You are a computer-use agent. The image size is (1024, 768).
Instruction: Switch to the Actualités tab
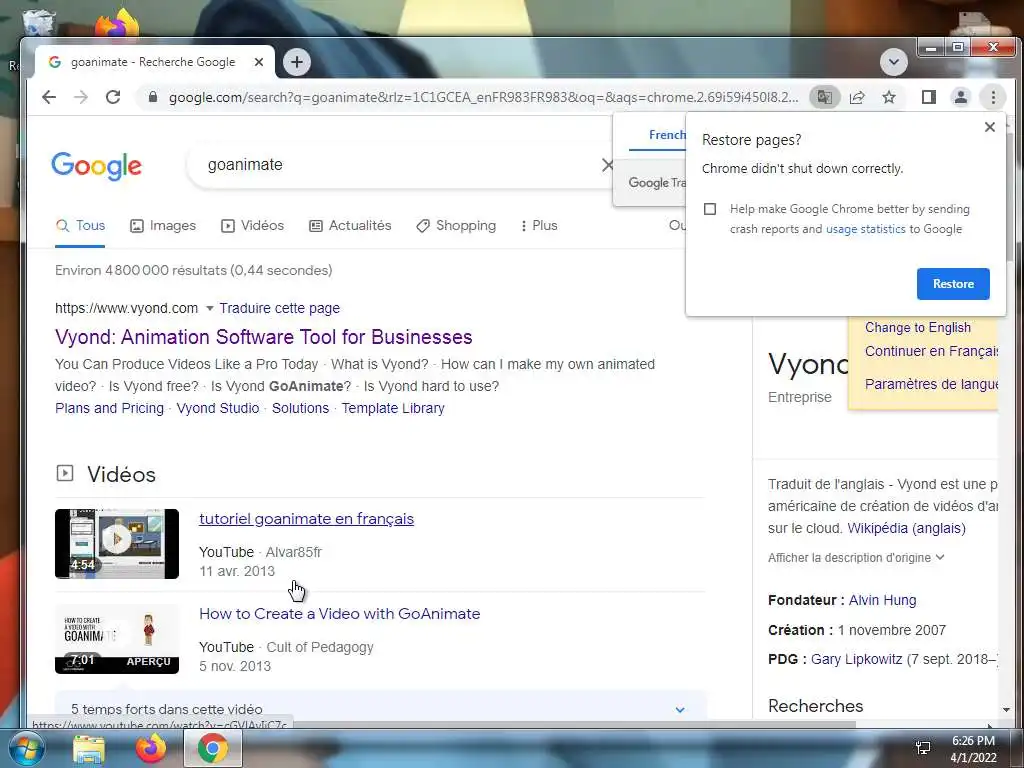350,226
